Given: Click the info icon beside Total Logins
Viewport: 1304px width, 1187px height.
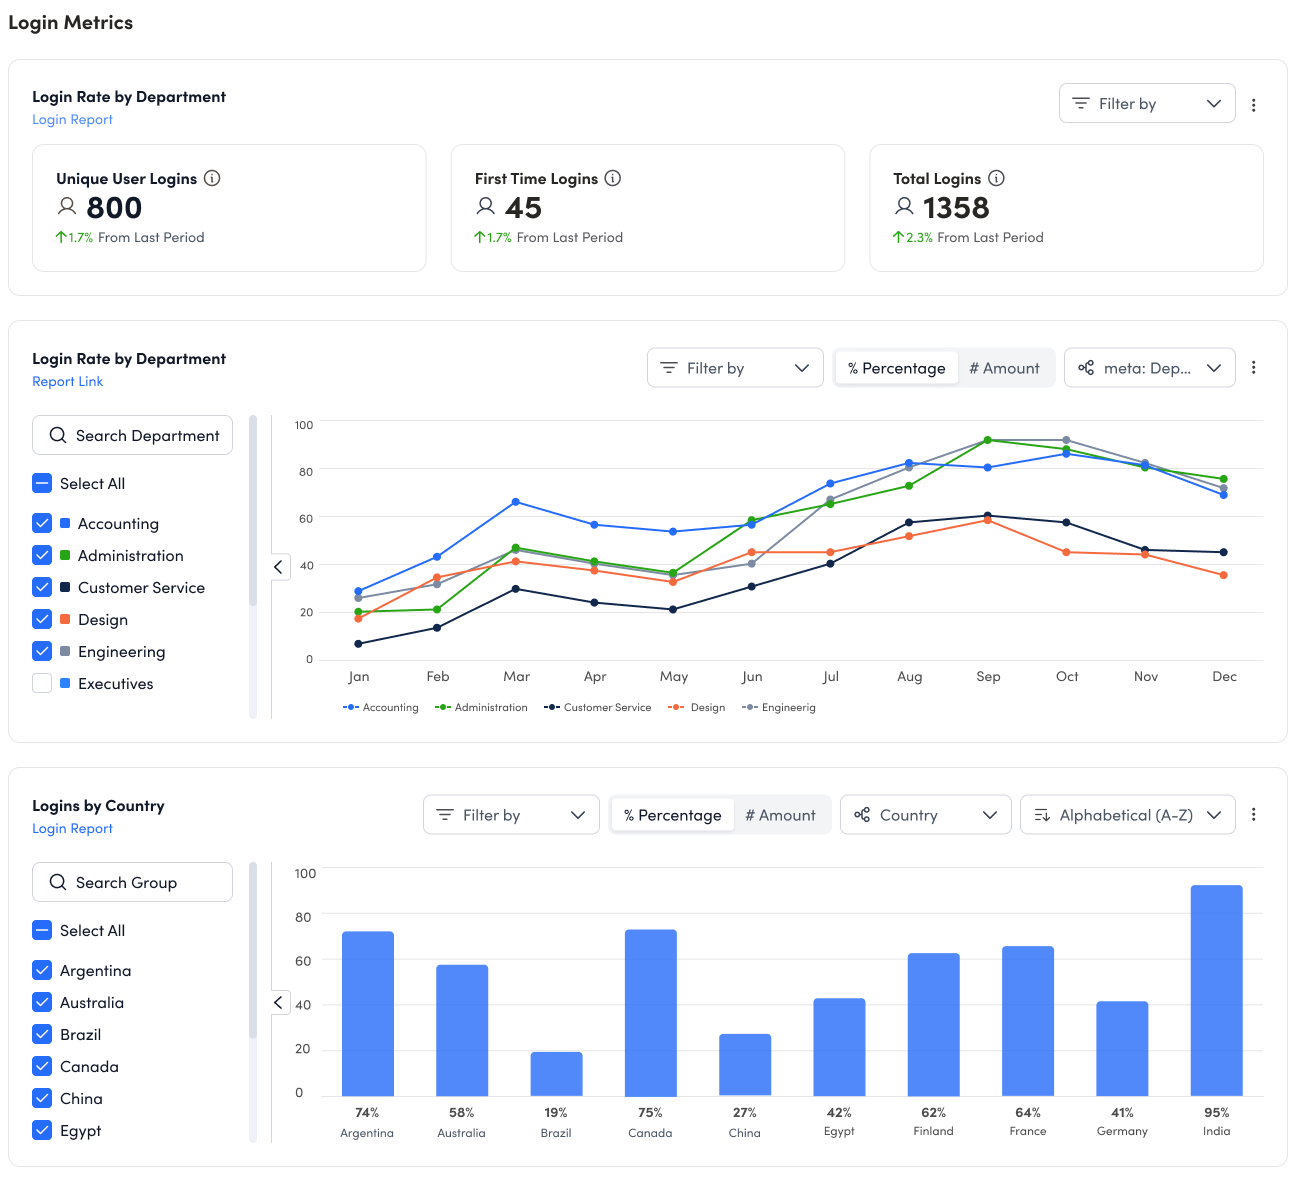Looking at the screenshot, I should pyautogui.click(x=996, y=178).
